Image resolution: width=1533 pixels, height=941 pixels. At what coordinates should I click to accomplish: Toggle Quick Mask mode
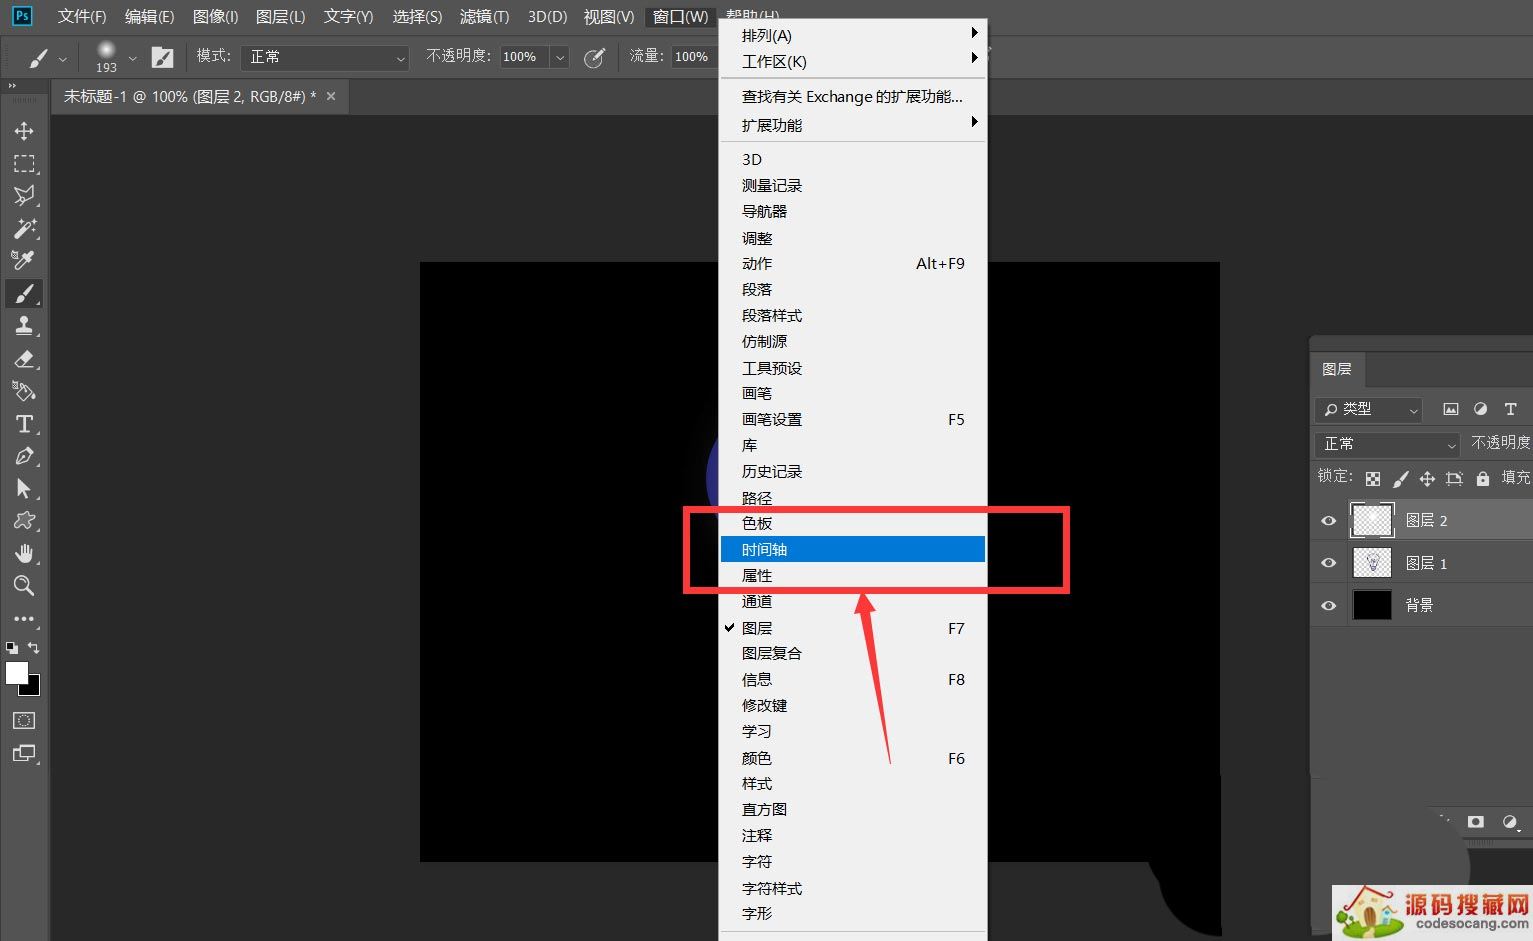[24, 720]
